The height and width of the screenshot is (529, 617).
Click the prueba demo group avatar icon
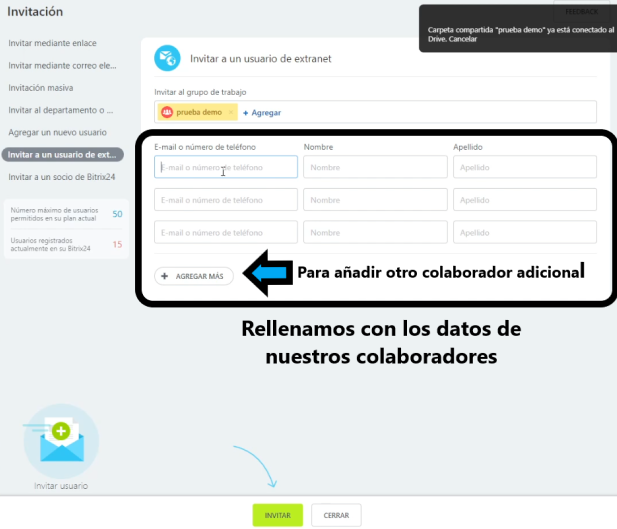[x=167, y=112]
